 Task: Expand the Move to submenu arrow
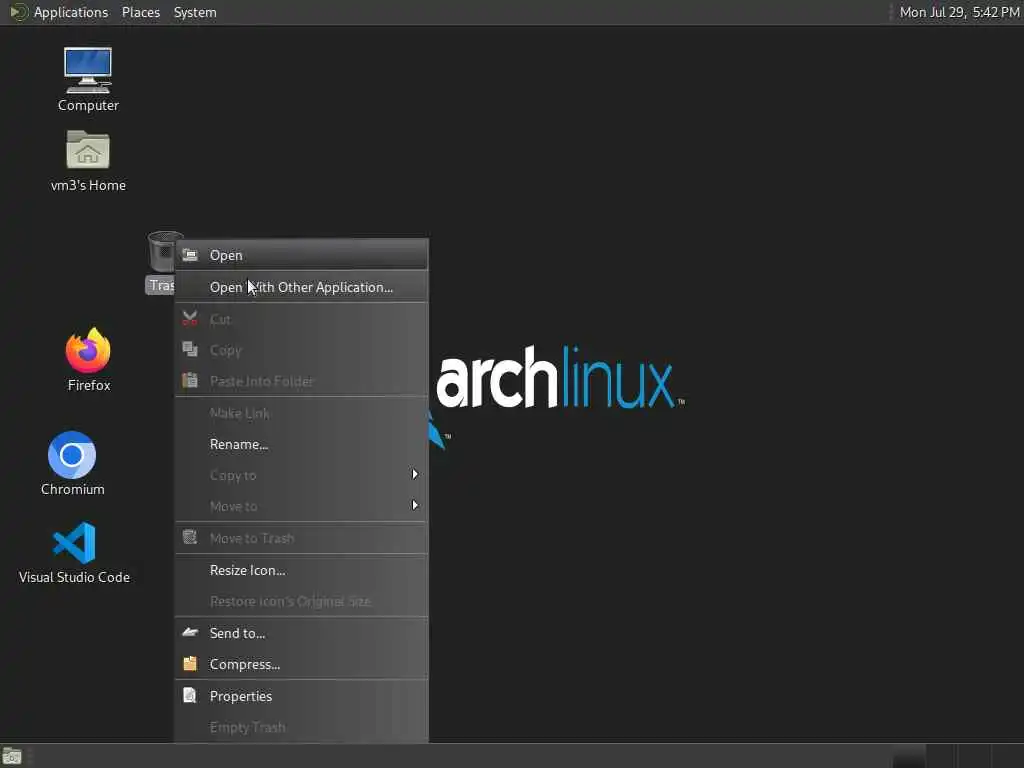tap(415, 505)
